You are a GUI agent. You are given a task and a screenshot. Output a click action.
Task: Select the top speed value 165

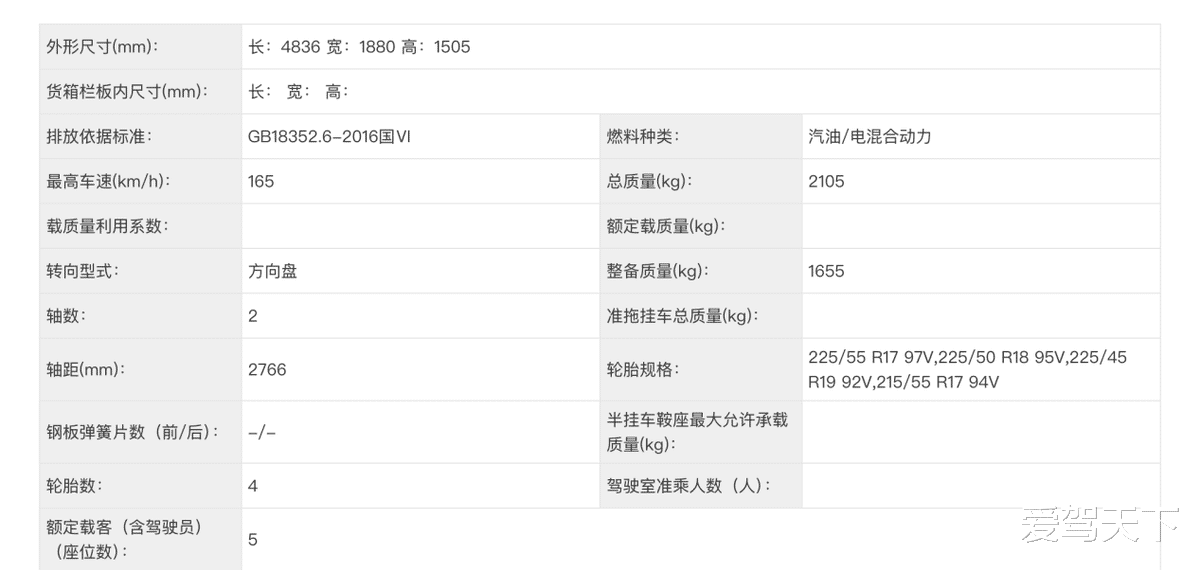[261, 181]
